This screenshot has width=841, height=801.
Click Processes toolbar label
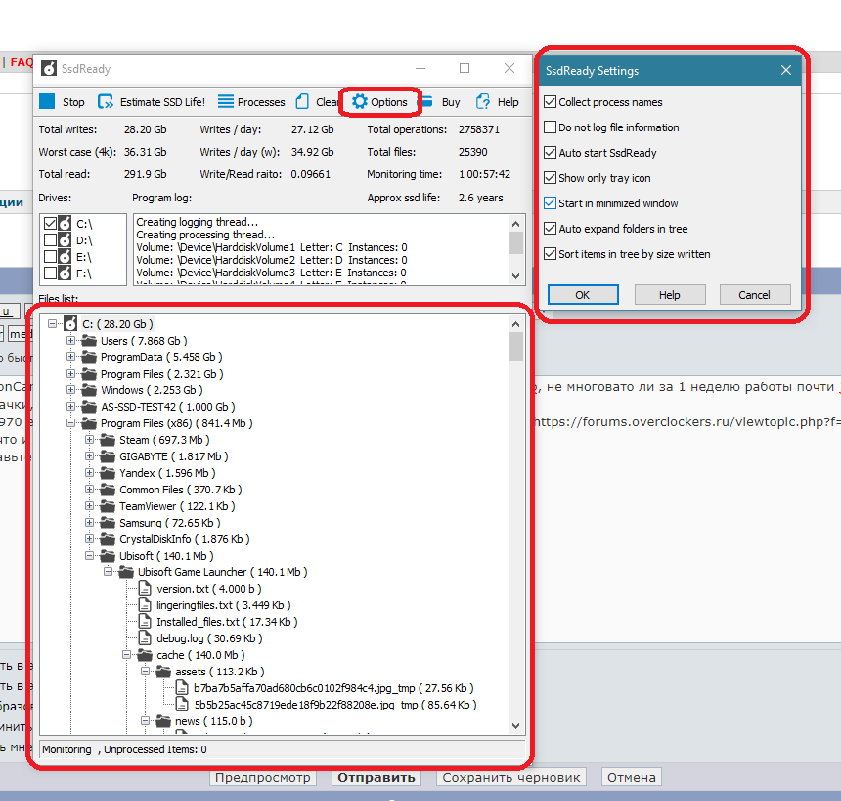262,102
